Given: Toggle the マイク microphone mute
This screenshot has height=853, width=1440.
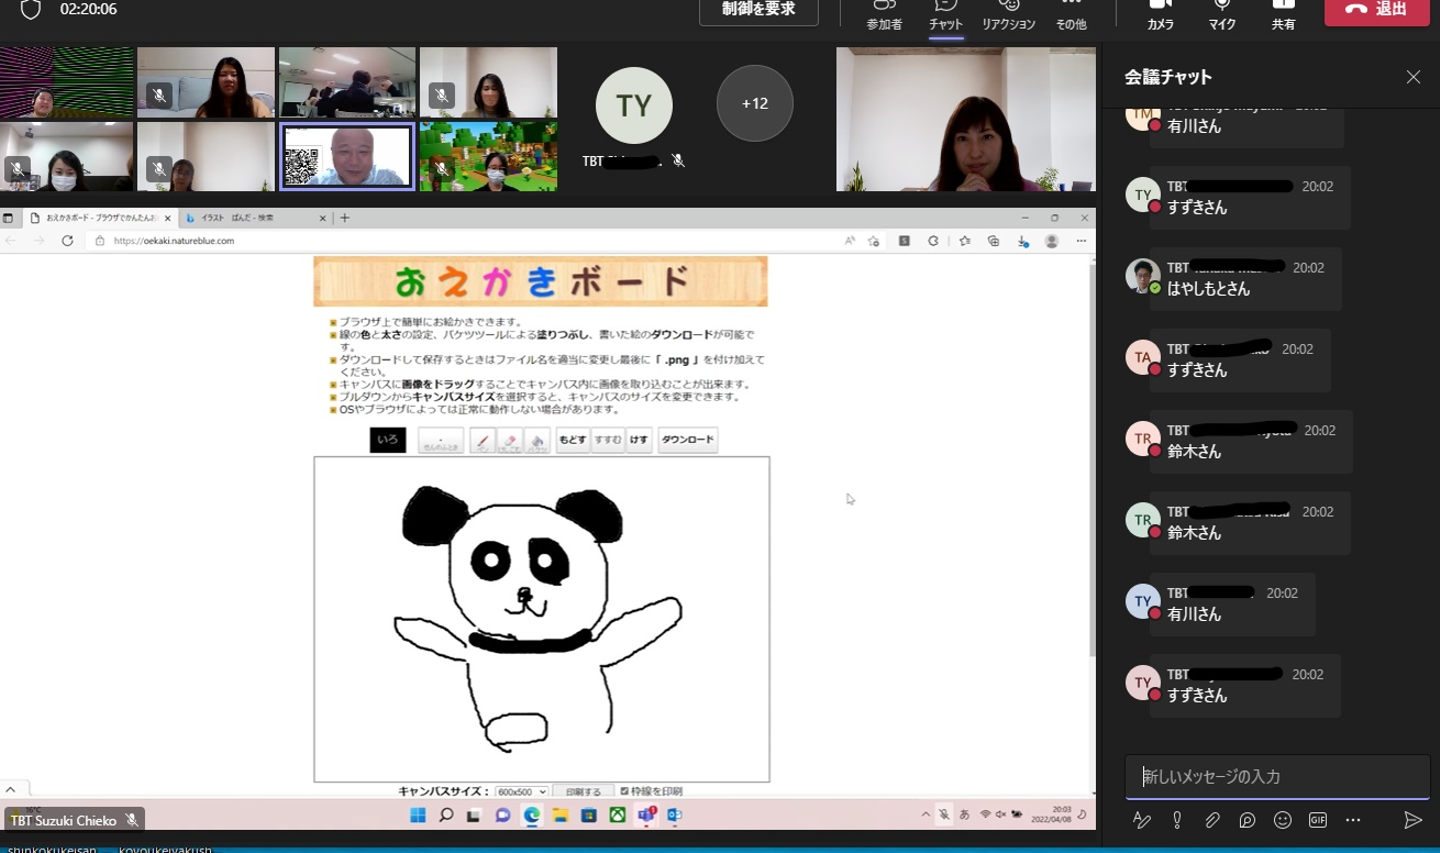Looking at the screenshot, I should coord(1222,15).
